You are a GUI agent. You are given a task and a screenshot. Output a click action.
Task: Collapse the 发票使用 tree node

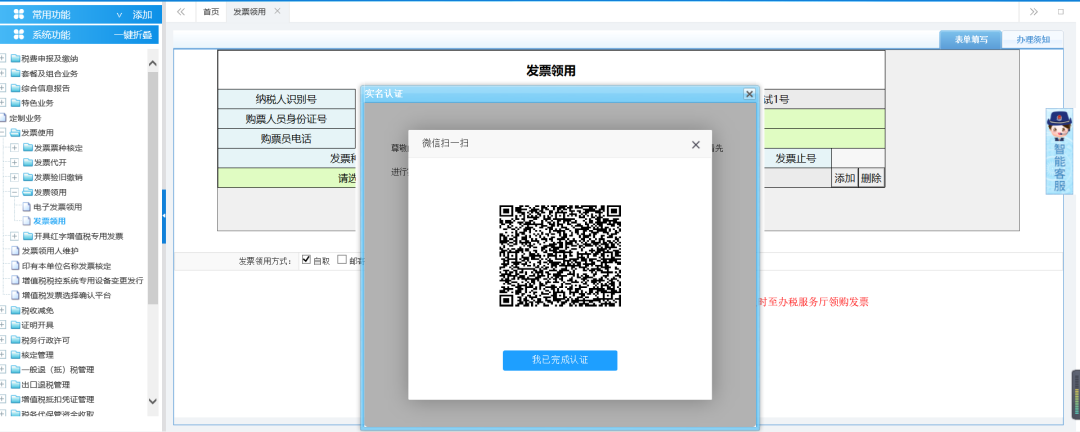pos(3,132)
